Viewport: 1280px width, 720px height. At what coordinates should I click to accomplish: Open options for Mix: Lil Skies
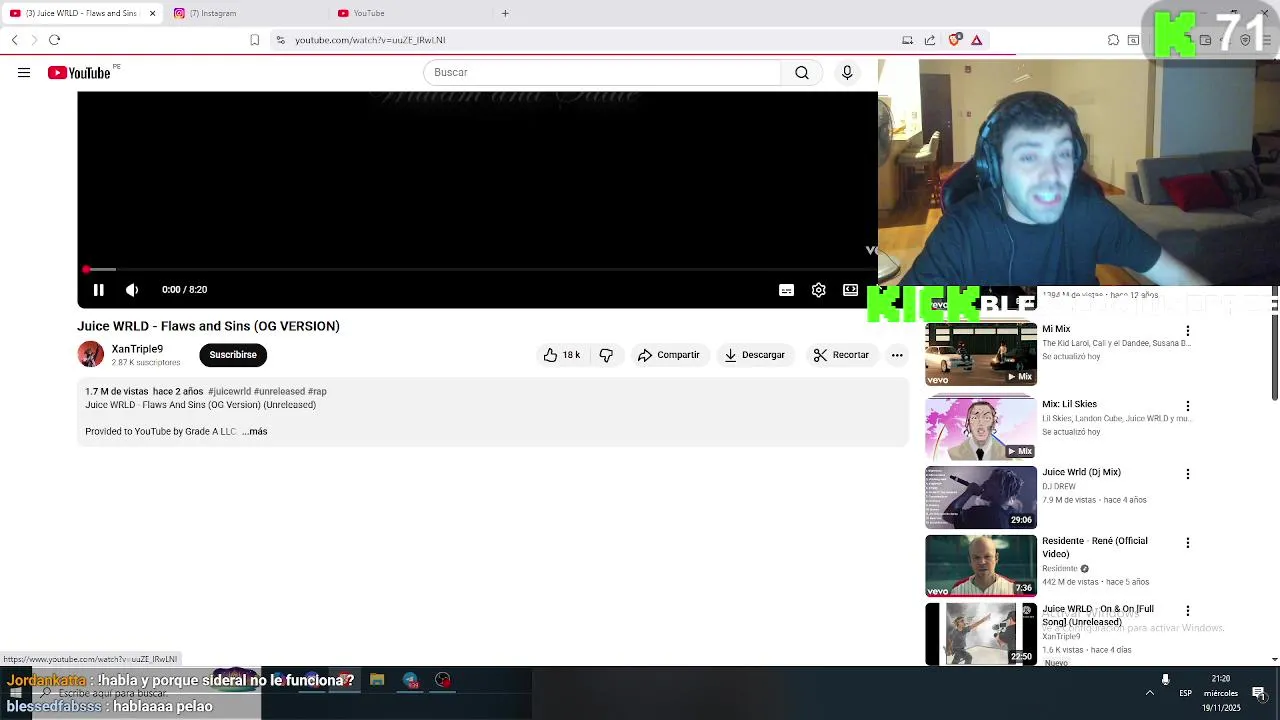(1188, 406)
